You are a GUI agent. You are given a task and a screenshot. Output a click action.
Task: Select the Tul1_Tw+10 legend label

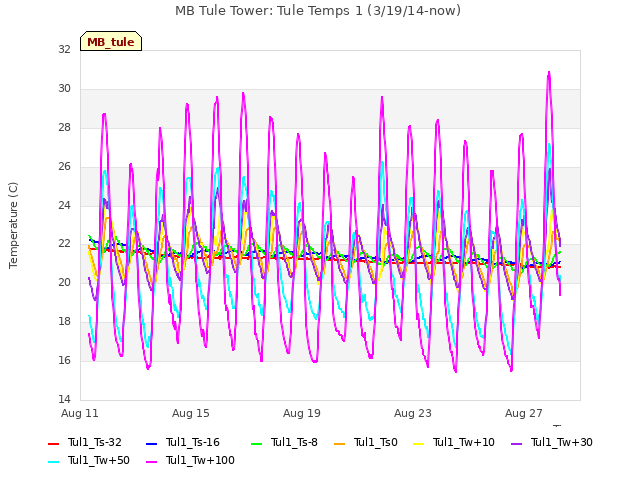click(464, 442)
